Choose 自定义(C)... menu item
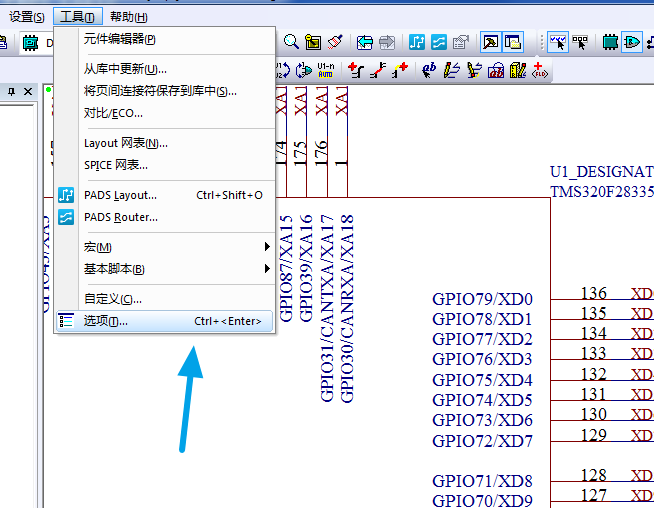Screen dimensions: 654x508 [x=165, y=299]
